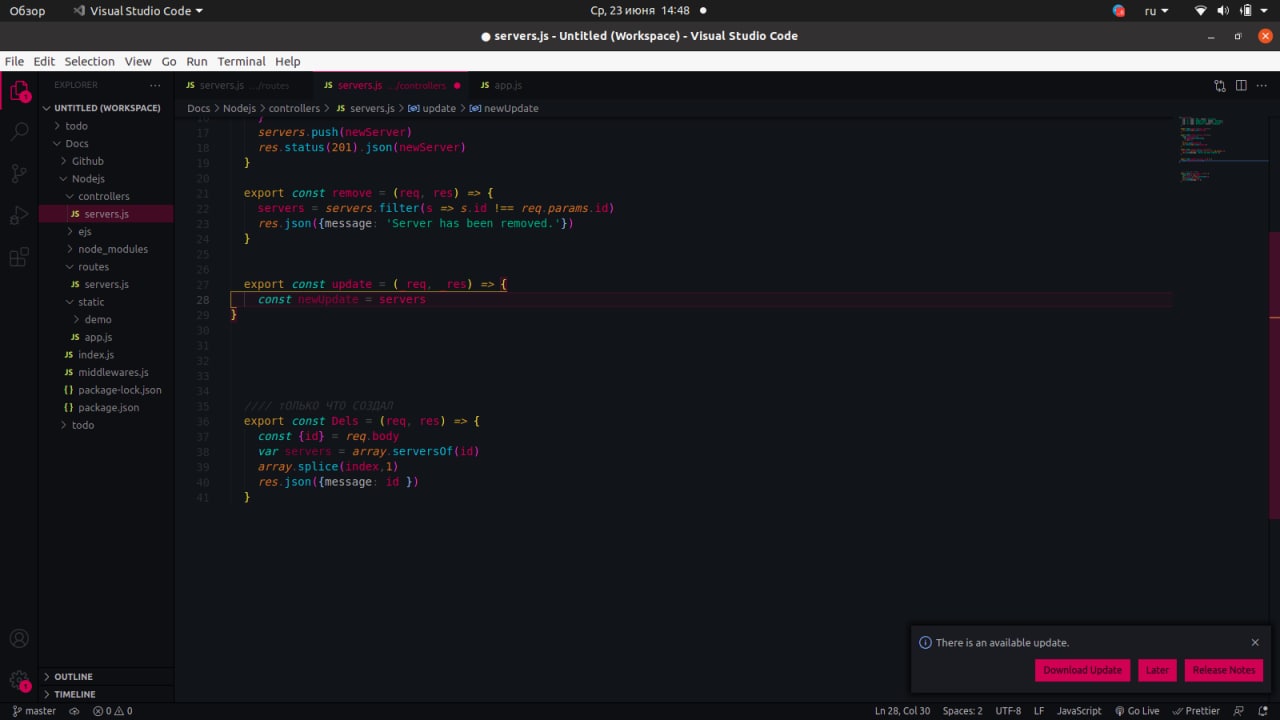Open package.json in the file explorer
Screen dimensions: 1280x720
click(x=108, y=408)
